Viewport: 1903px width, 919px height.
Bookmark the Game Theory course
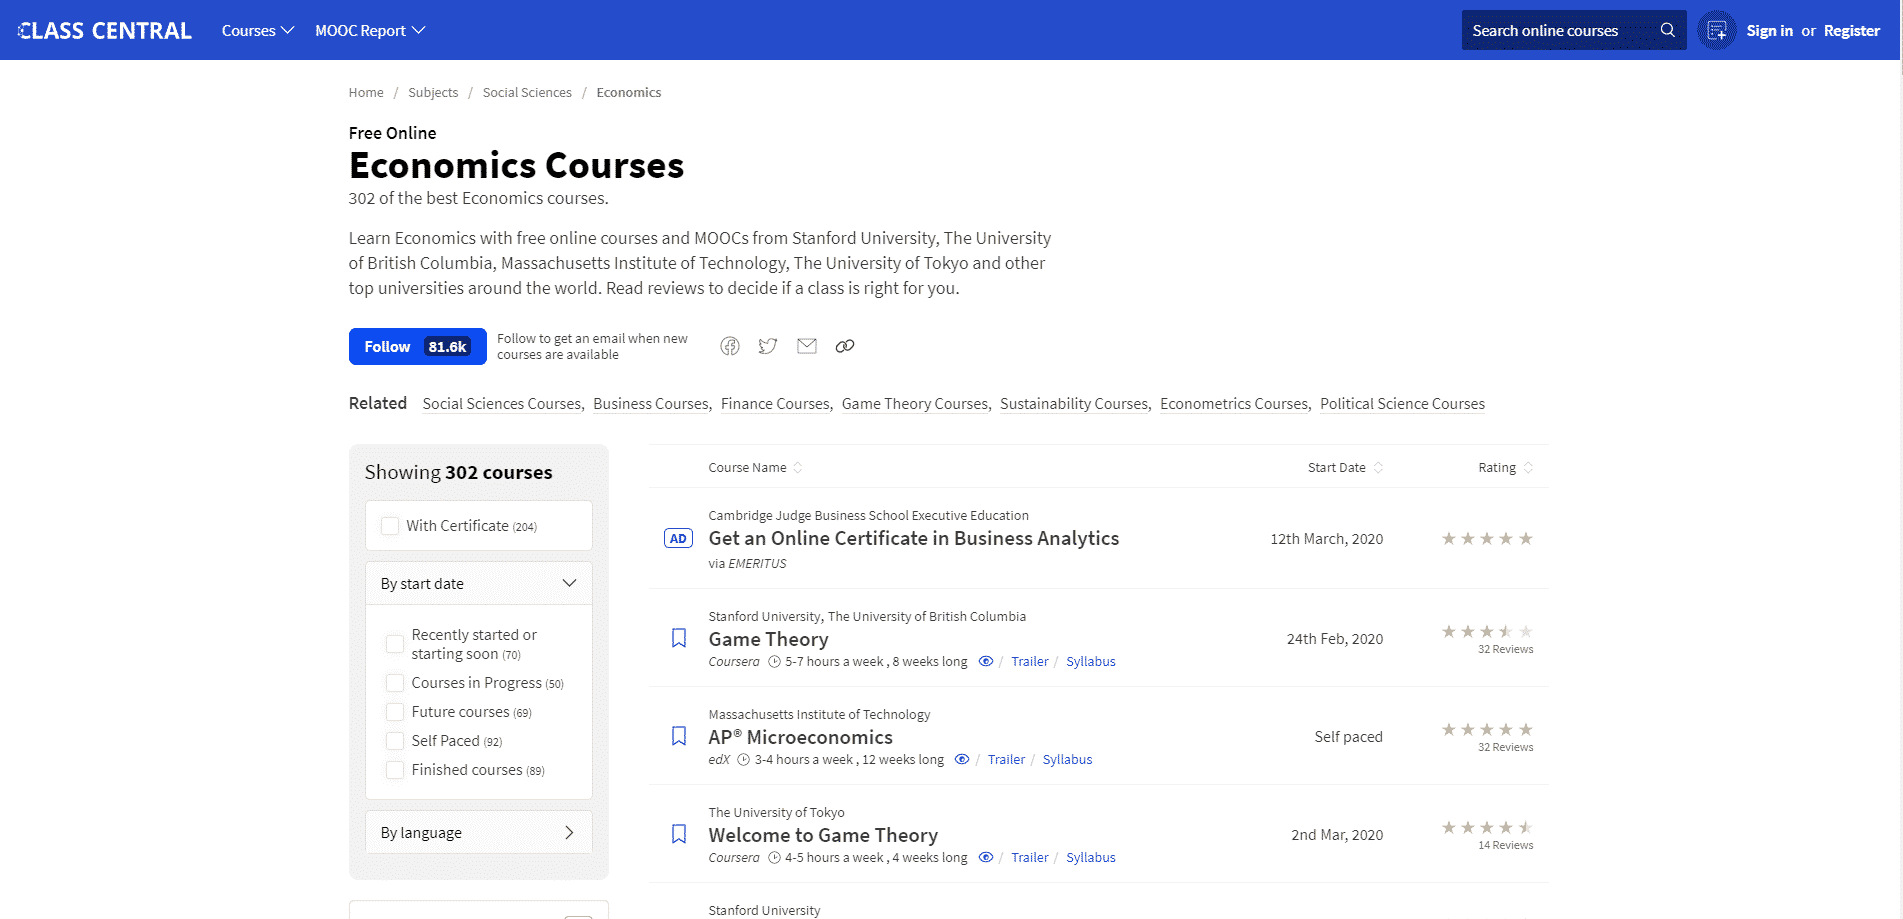tap(679, 638)
